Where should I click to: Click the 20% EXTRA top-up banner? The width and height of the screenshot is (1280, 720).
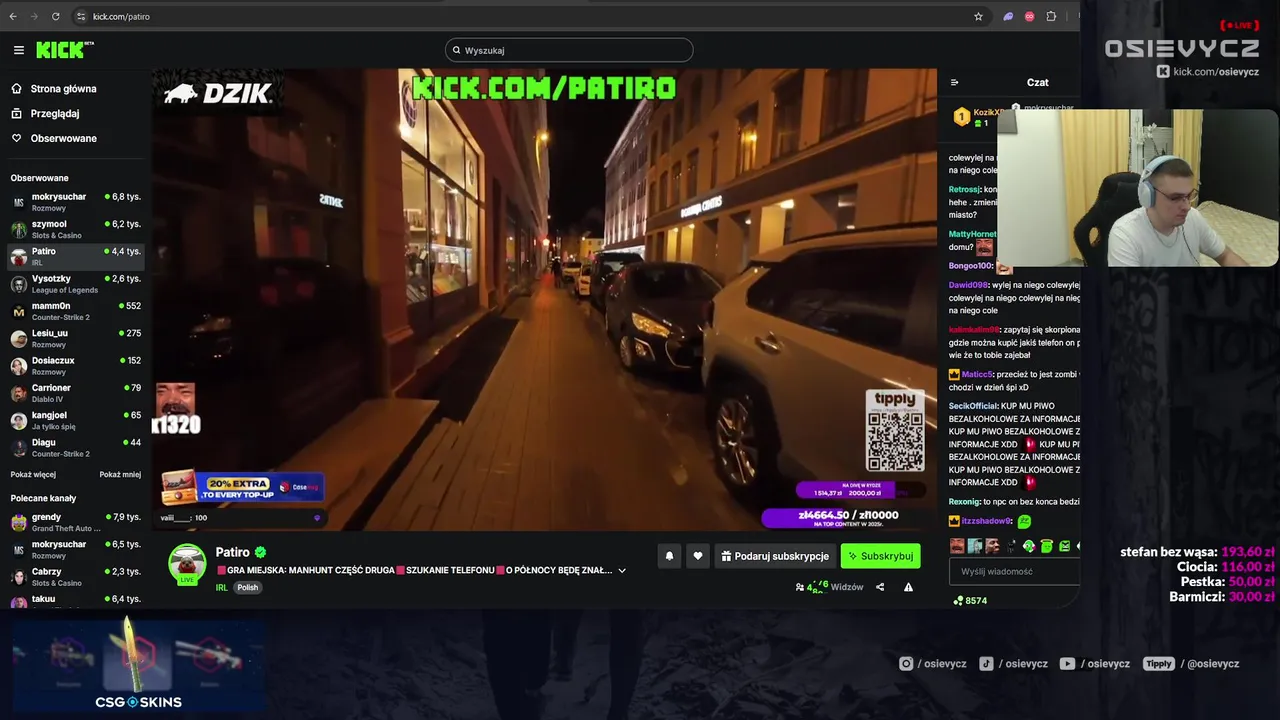pyautogui.click(x=242, y=488)
